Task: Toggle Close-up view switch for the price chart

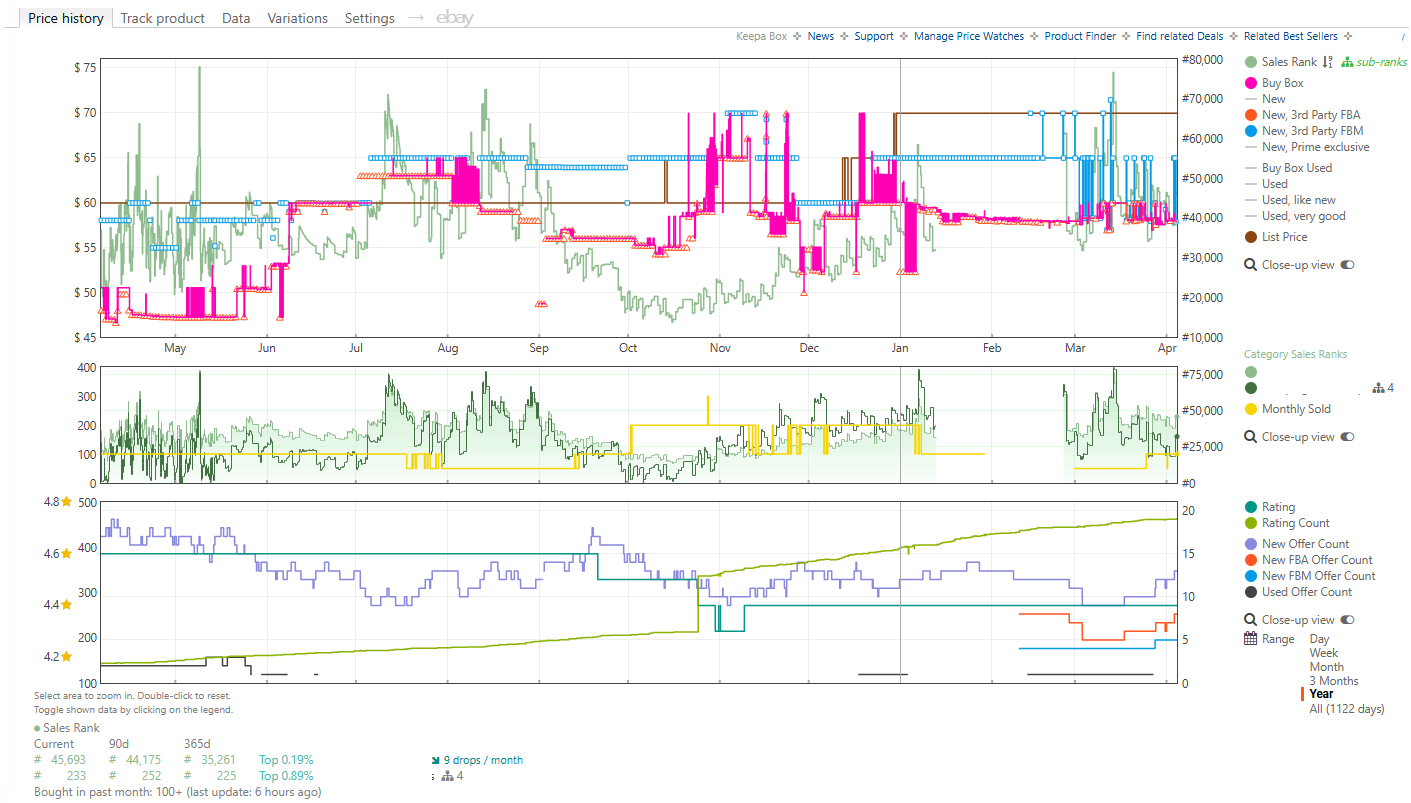Action: coord(1348,265)
